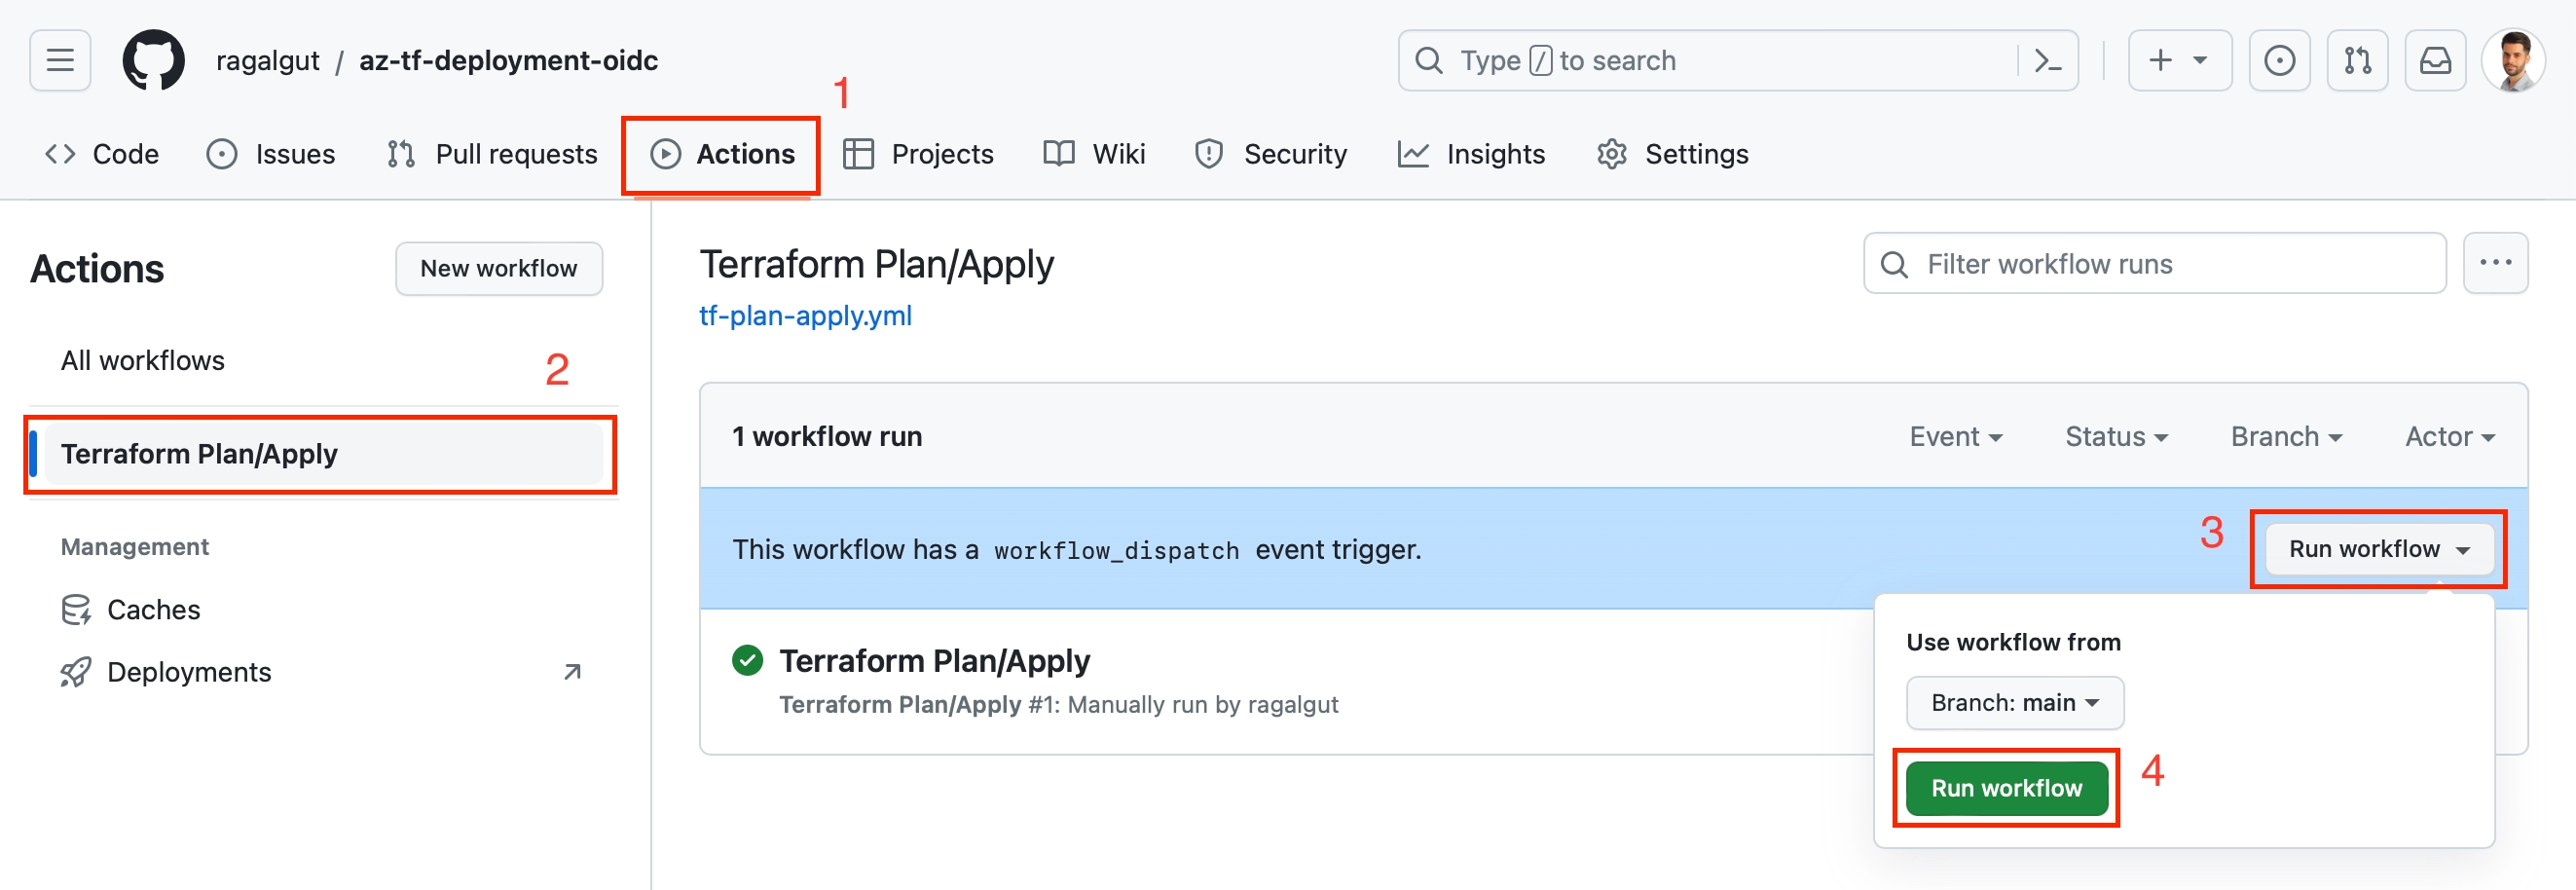Viewport: 2576px width, 890px height.
Task: Click the "Use workflow from" label
Action: click(2013, 642)
